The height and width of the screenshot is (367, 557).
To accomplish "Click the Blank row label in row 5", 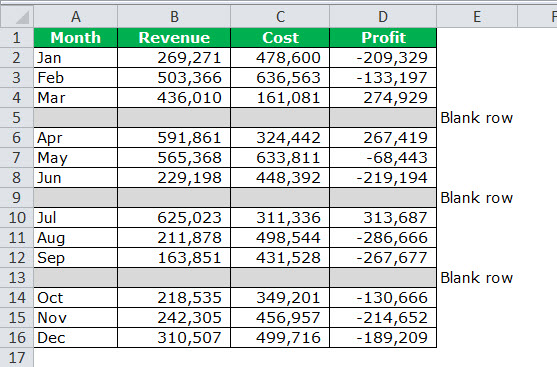I will pos(477,118).
